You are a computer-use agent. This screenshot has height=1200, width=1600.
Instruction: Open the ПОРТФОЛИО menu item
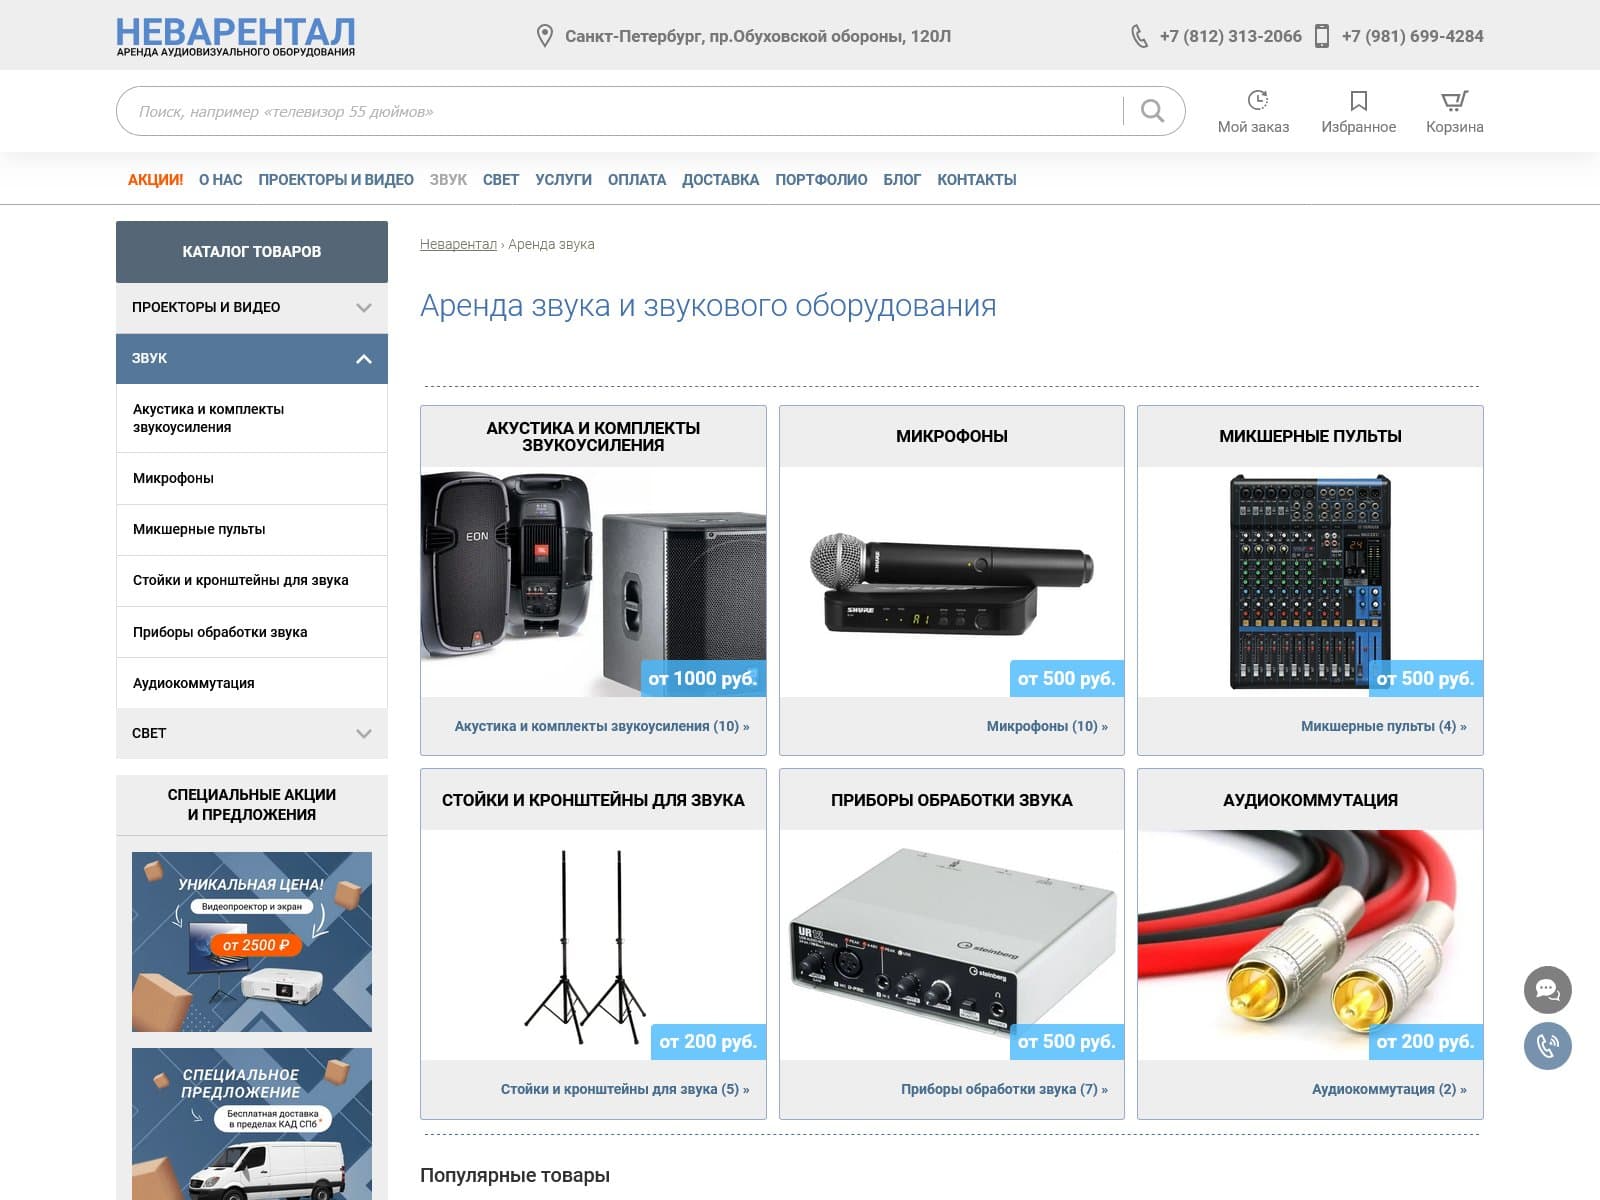(821, 180)
